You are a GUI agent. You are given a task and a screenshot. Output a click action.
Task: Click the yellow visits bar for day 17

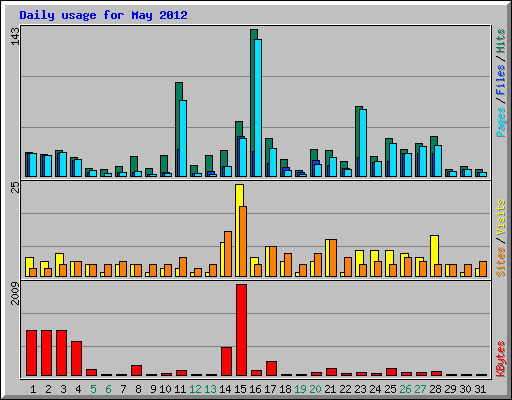[267, 261]
